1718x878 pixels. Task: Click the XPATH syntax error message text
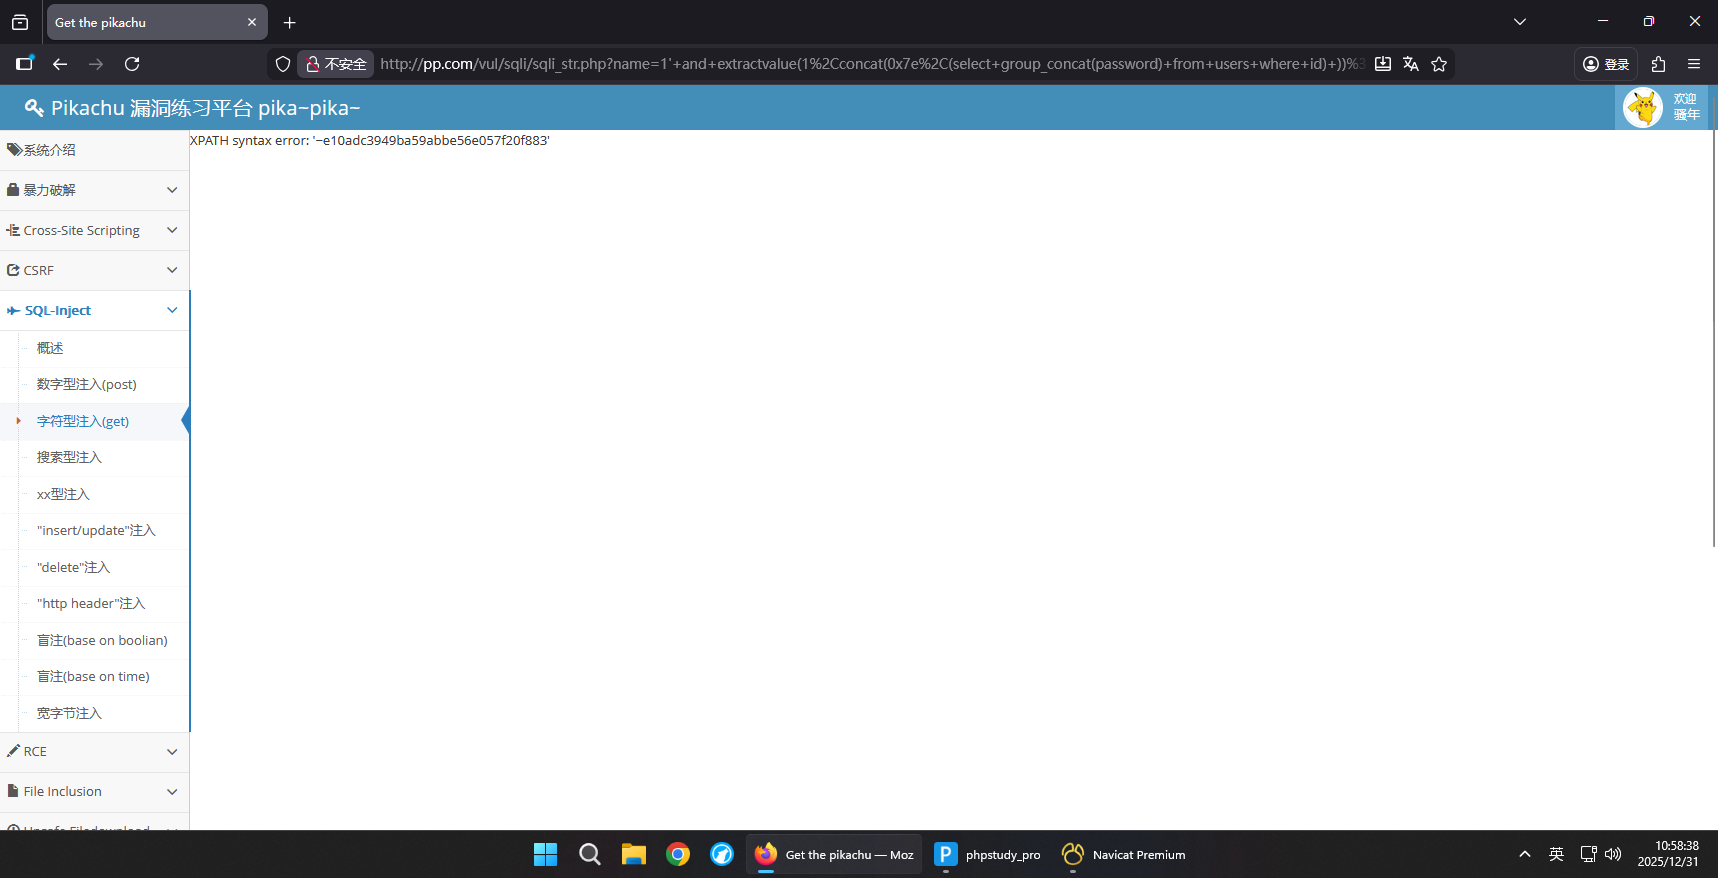[370, 141]
